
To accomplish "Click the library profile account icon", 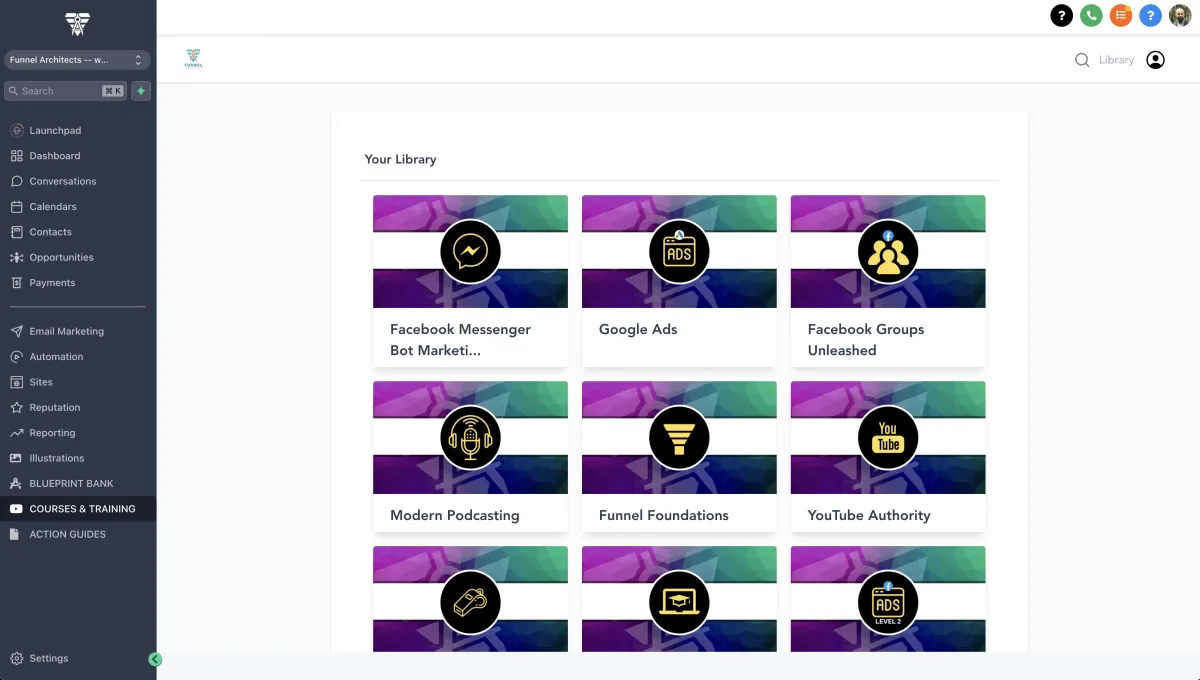I will (x=1155, y=60).
